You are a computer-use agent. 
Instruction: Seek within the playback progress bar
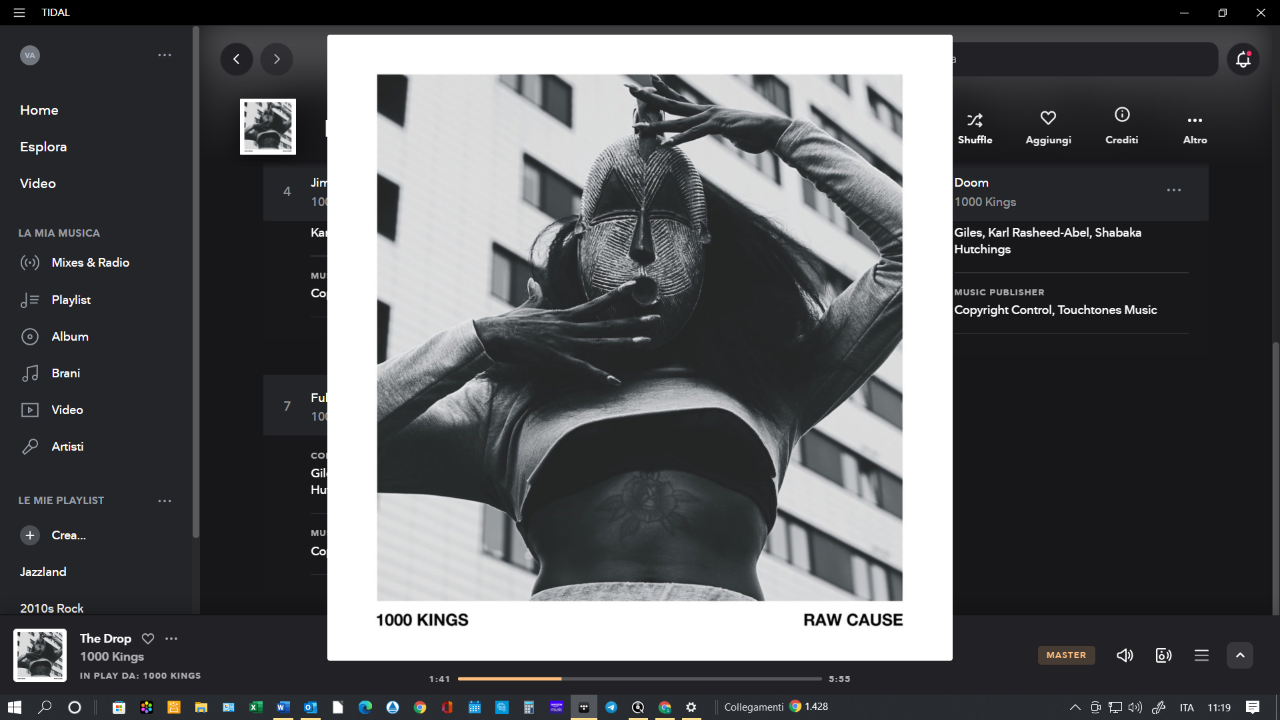tap(640, 678)
